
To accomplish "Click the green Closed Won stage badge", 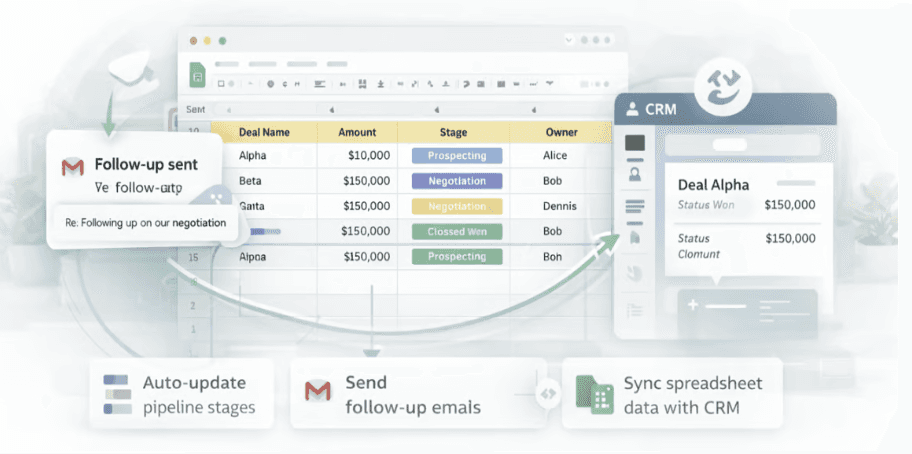I will (456, 231).
